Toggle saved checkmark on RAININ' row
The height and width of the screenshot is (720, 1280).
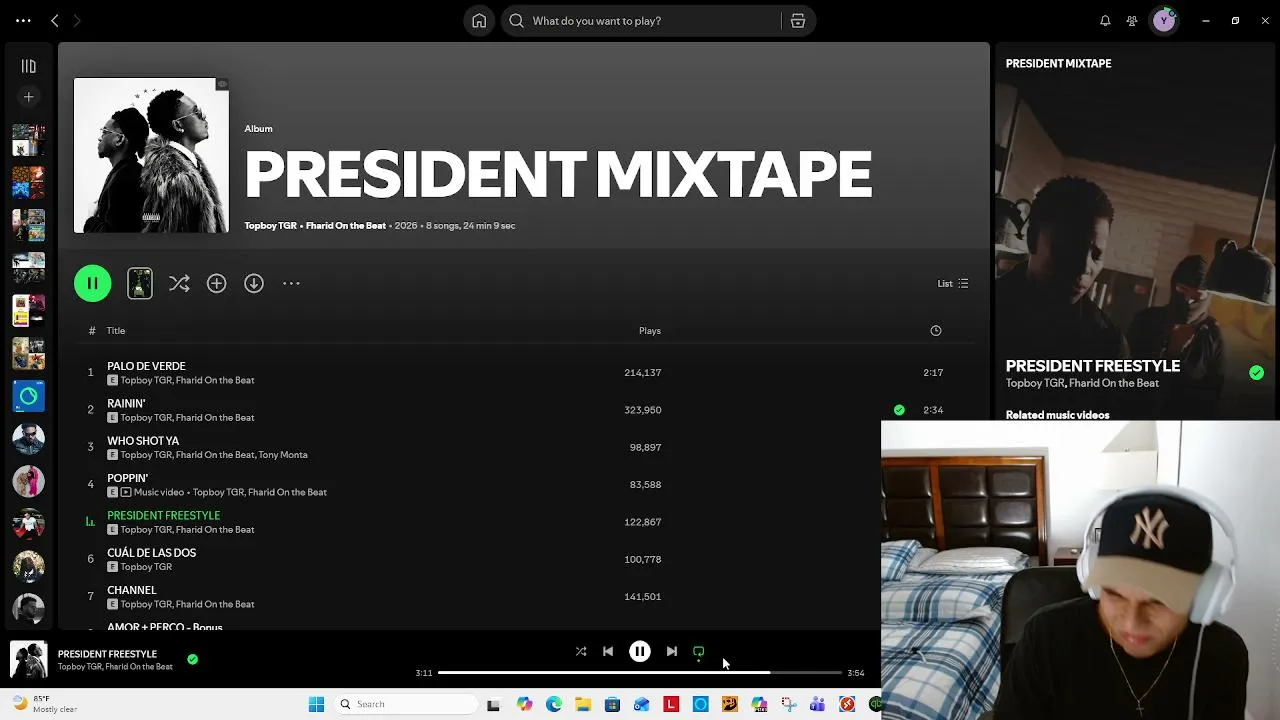[899, 410]
